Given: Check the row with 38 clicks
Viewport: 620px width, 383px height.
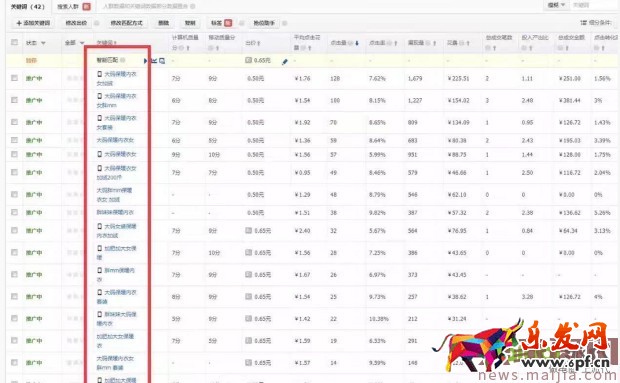Looking at the screenshot, I should tap(15, 212).
